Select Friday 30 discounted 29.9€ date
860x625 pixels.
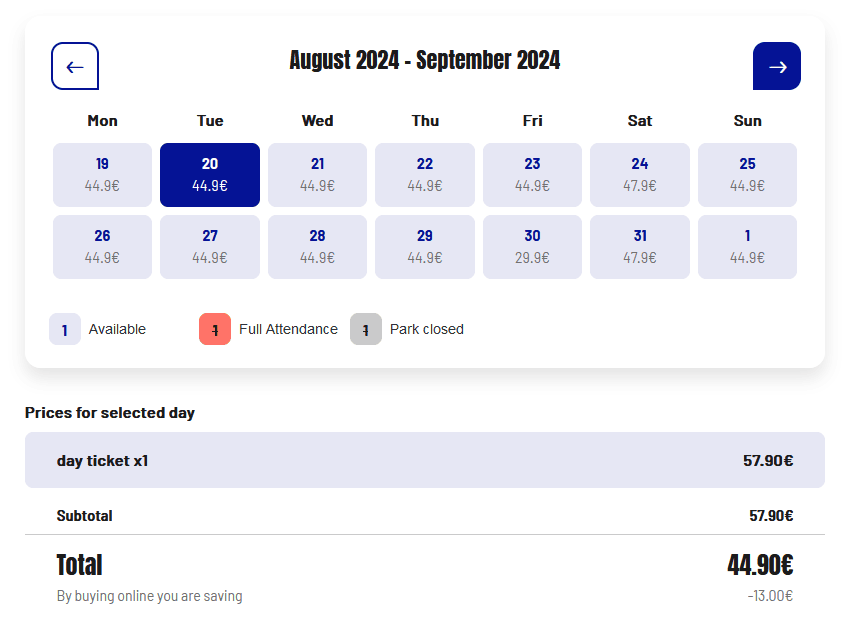pos(532,247)
